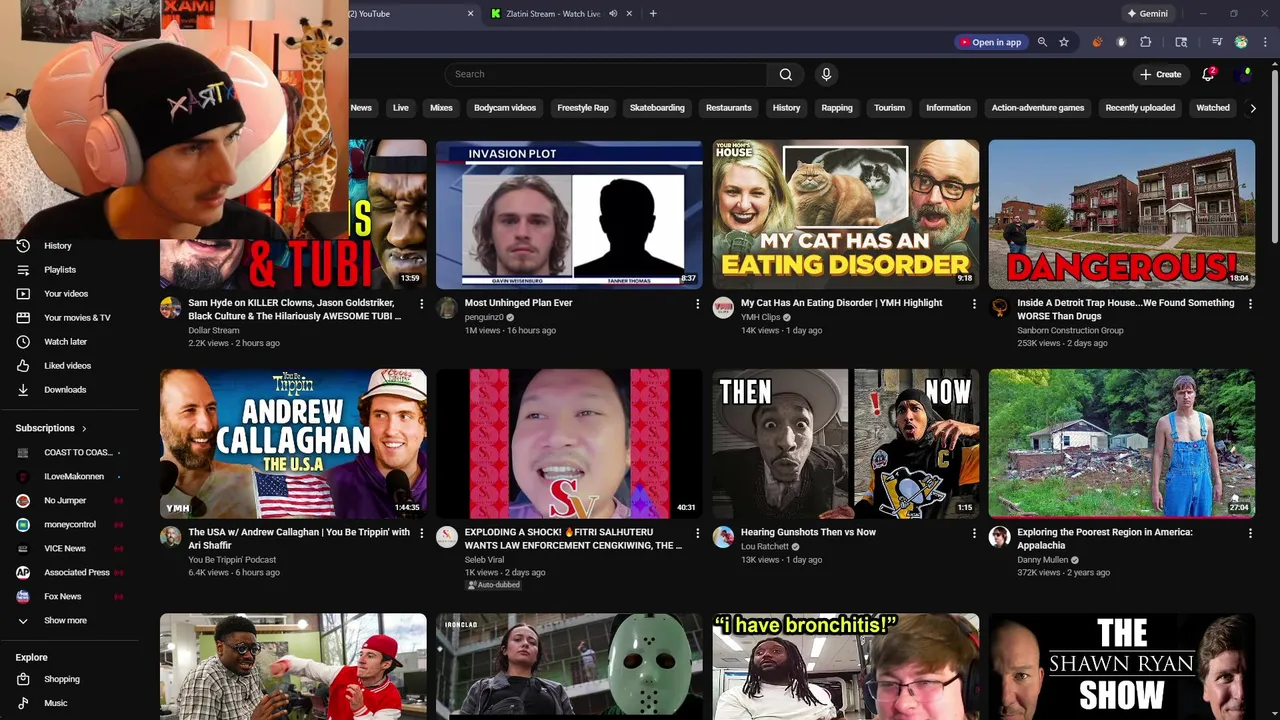This screenshot has width=1280, height=720.
Task: Focus the YouTube search field
Action: (x=606, y=74)
